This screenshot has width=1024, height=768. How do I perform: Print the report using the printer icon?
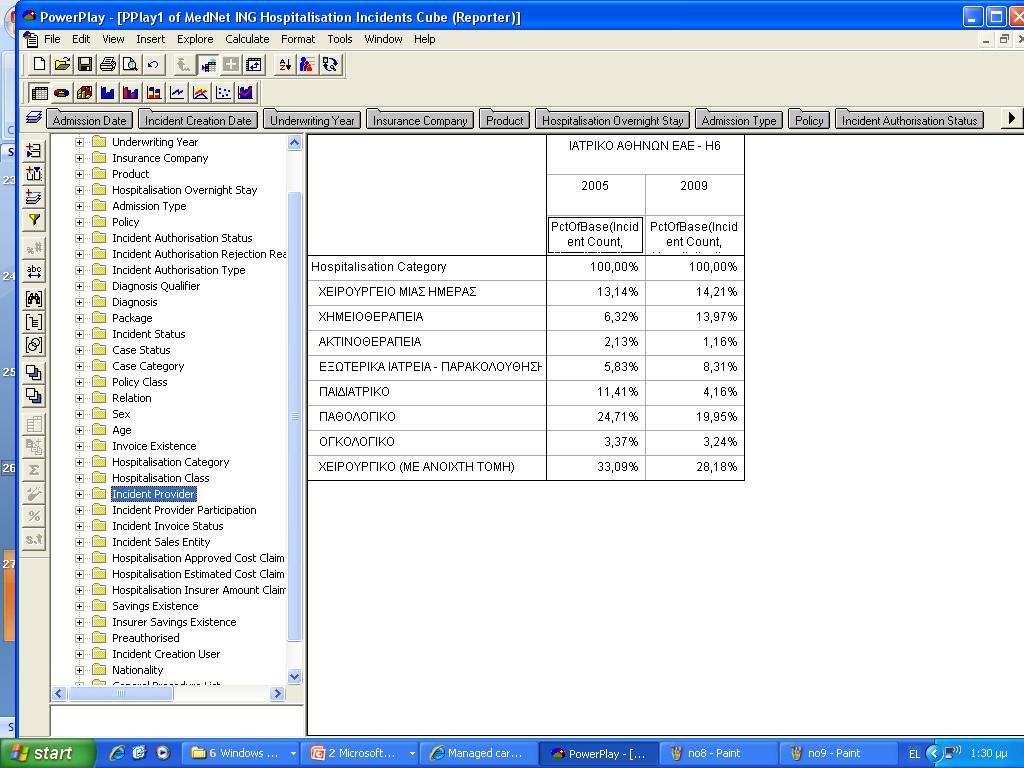pyautogui.click(x=108, y=64)
